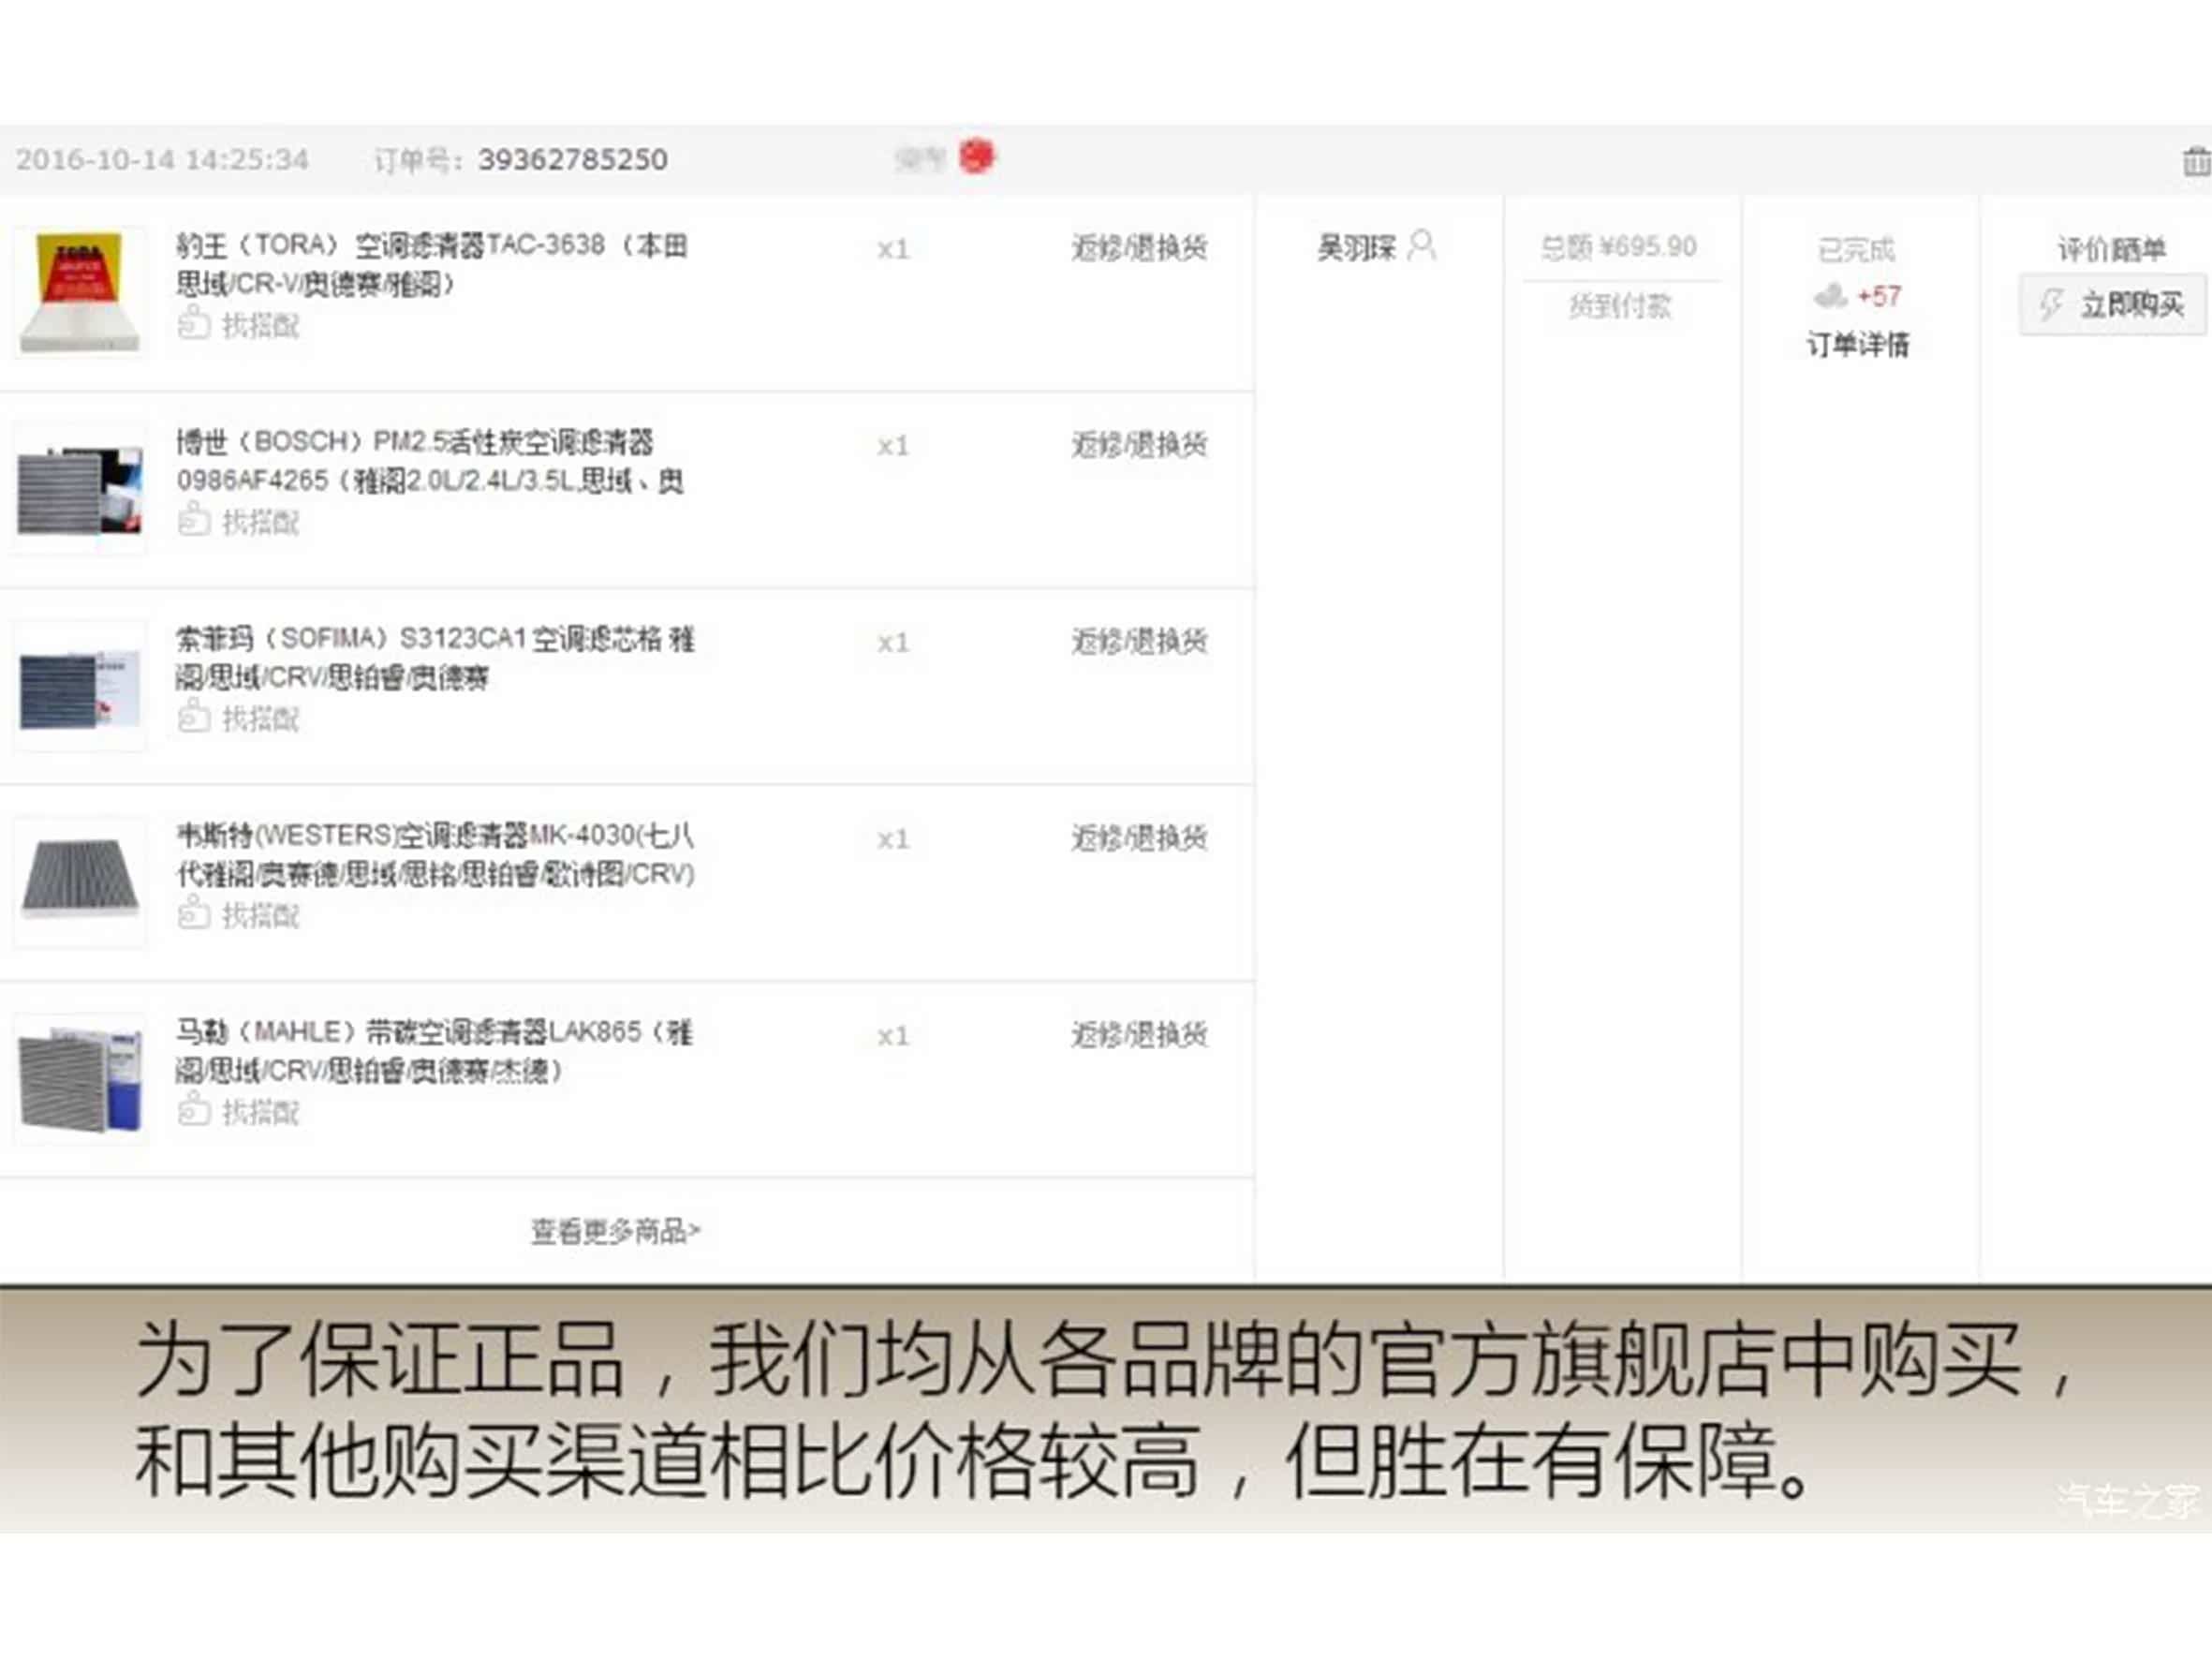Viewport: 2212px width, 1659px height.
Task: Click the 评价晒单 link
Action: (x=2111, y=249)
